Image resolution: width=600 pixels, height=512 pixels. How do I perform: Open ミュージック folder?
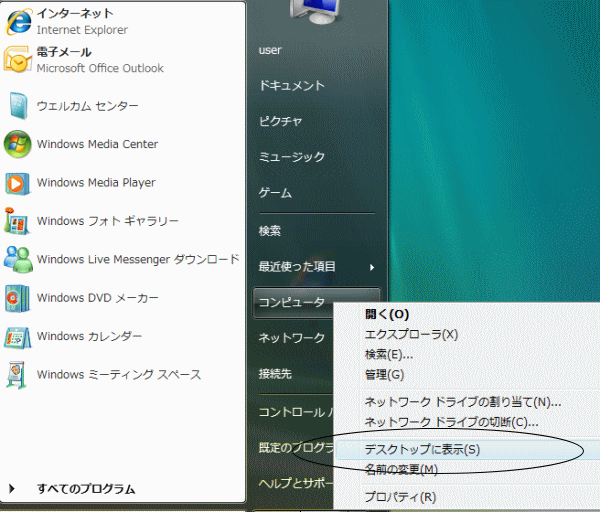pos(292,157)
